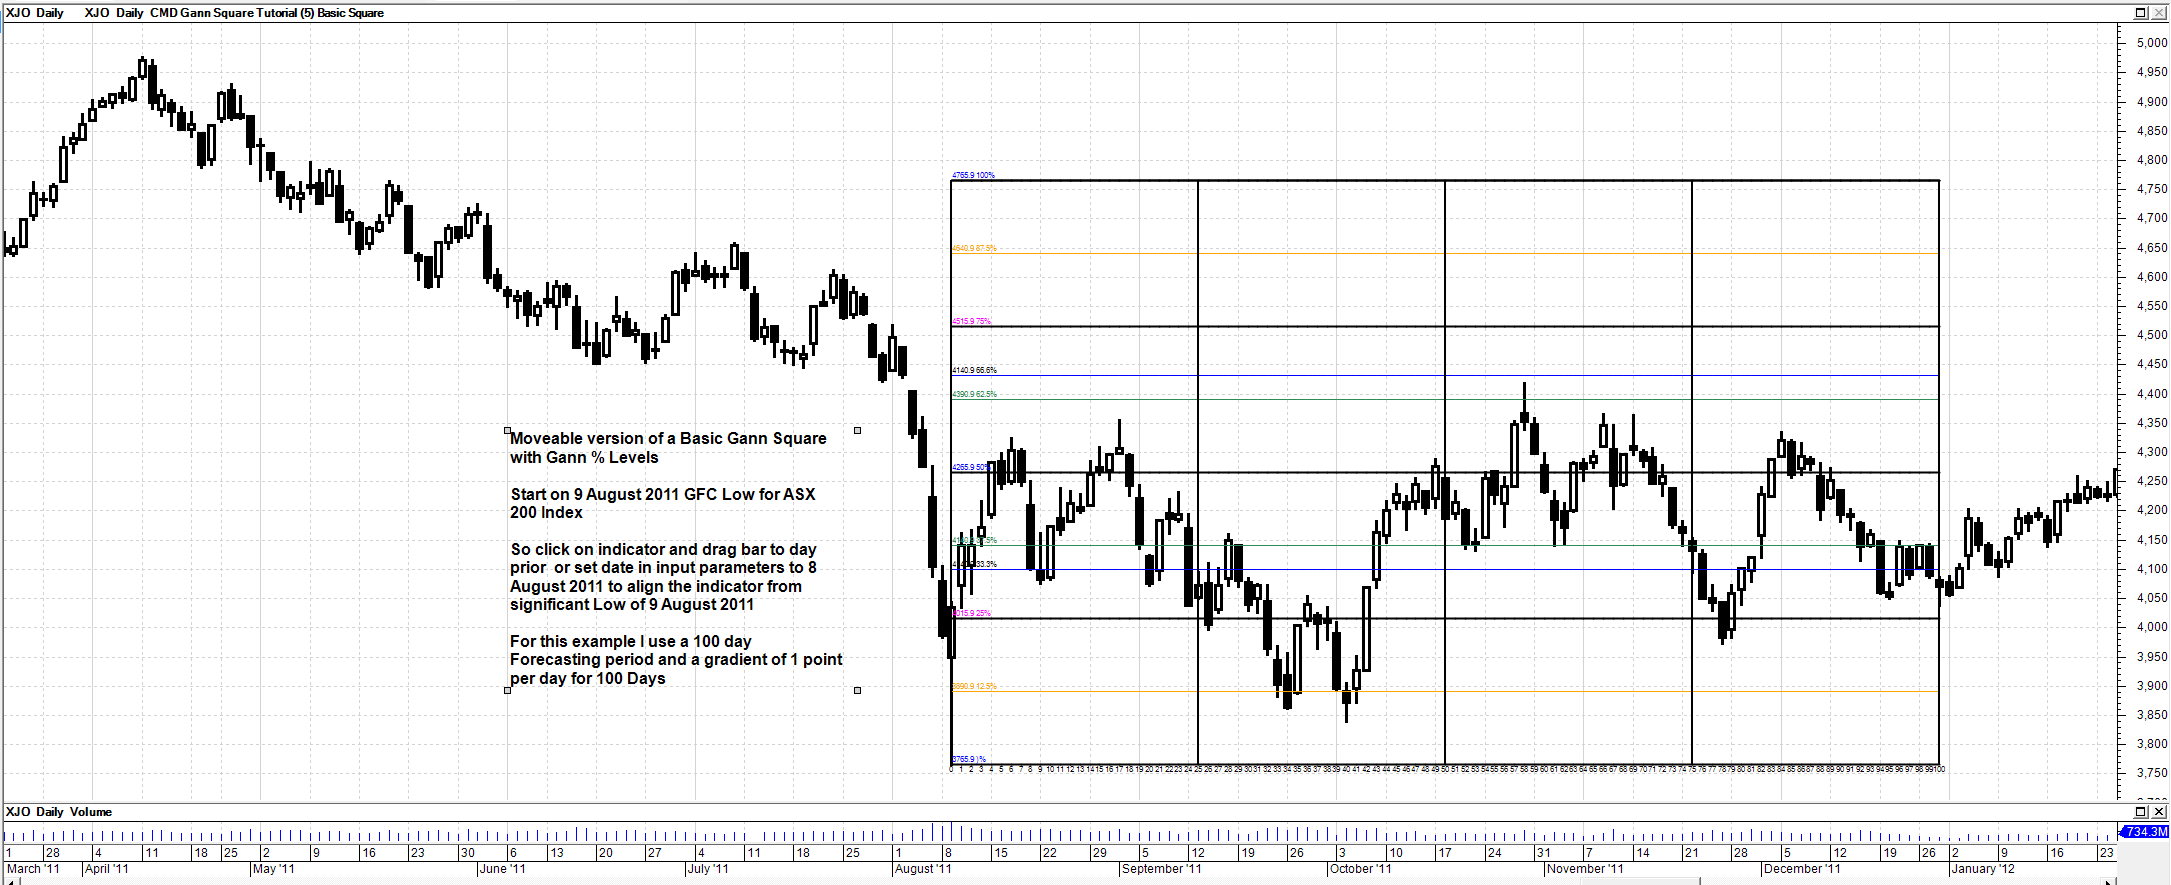Select the bottom-right text box resize handle

pos(857,690)
